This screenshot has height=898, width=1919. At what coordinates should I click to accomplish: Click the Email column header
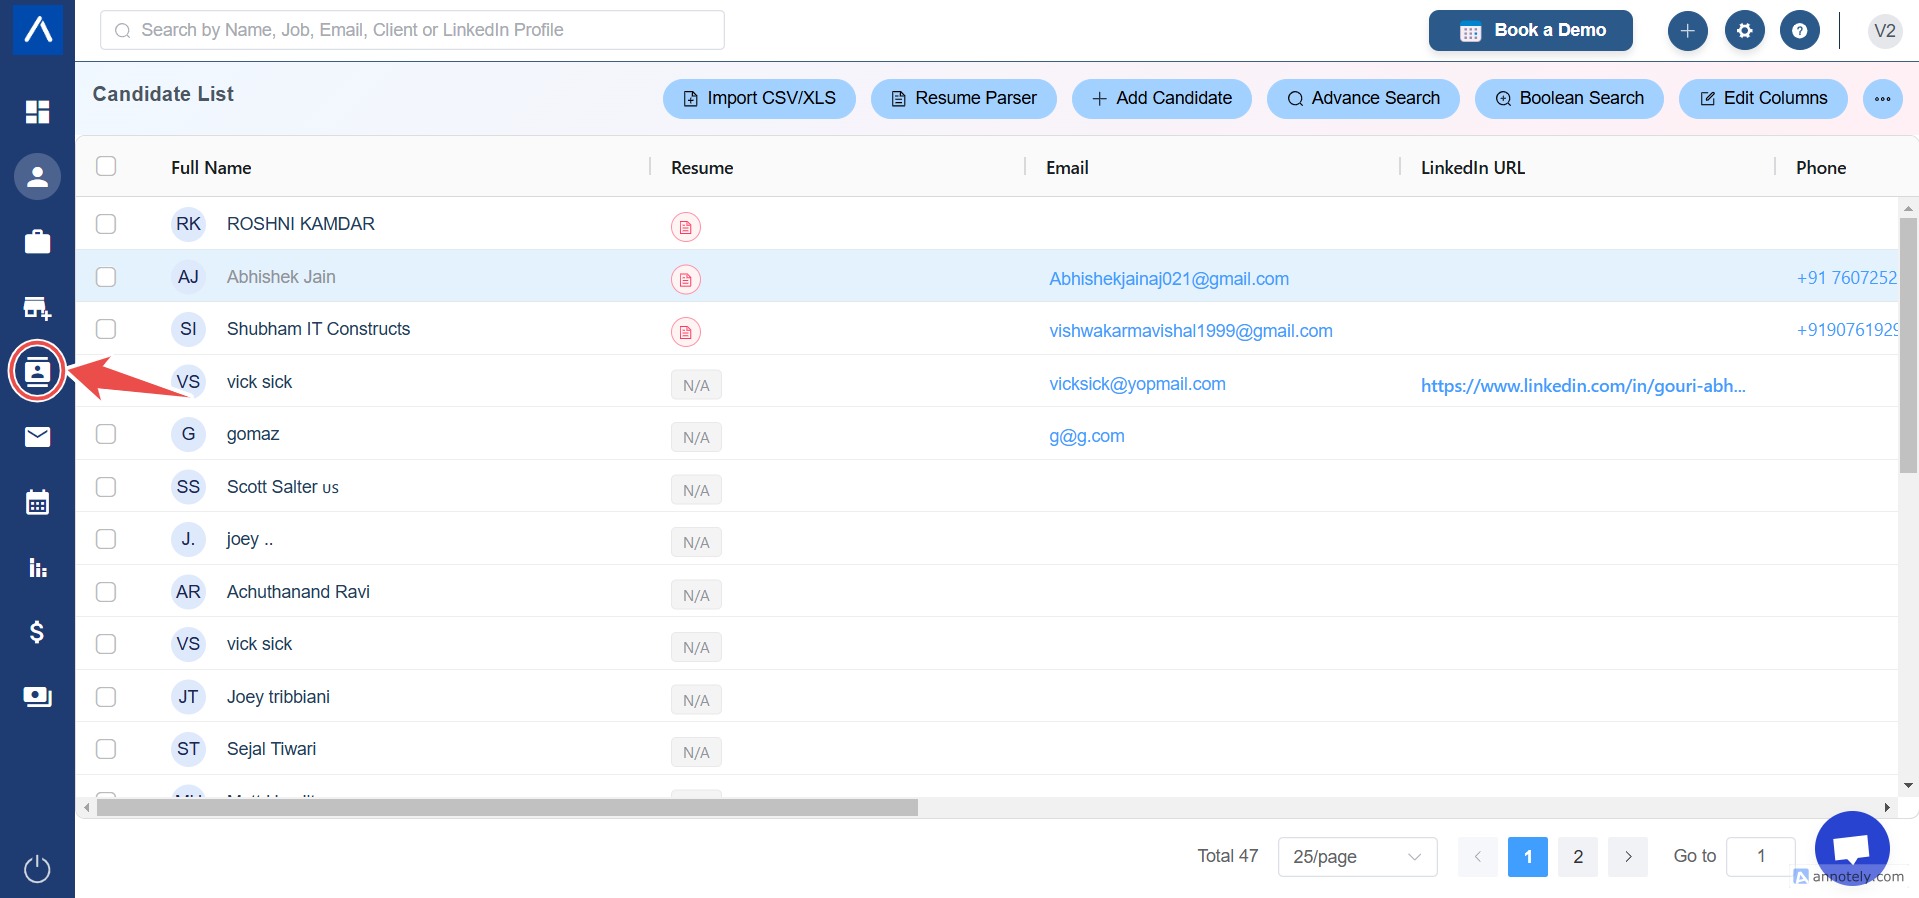tap(1067, 168)
